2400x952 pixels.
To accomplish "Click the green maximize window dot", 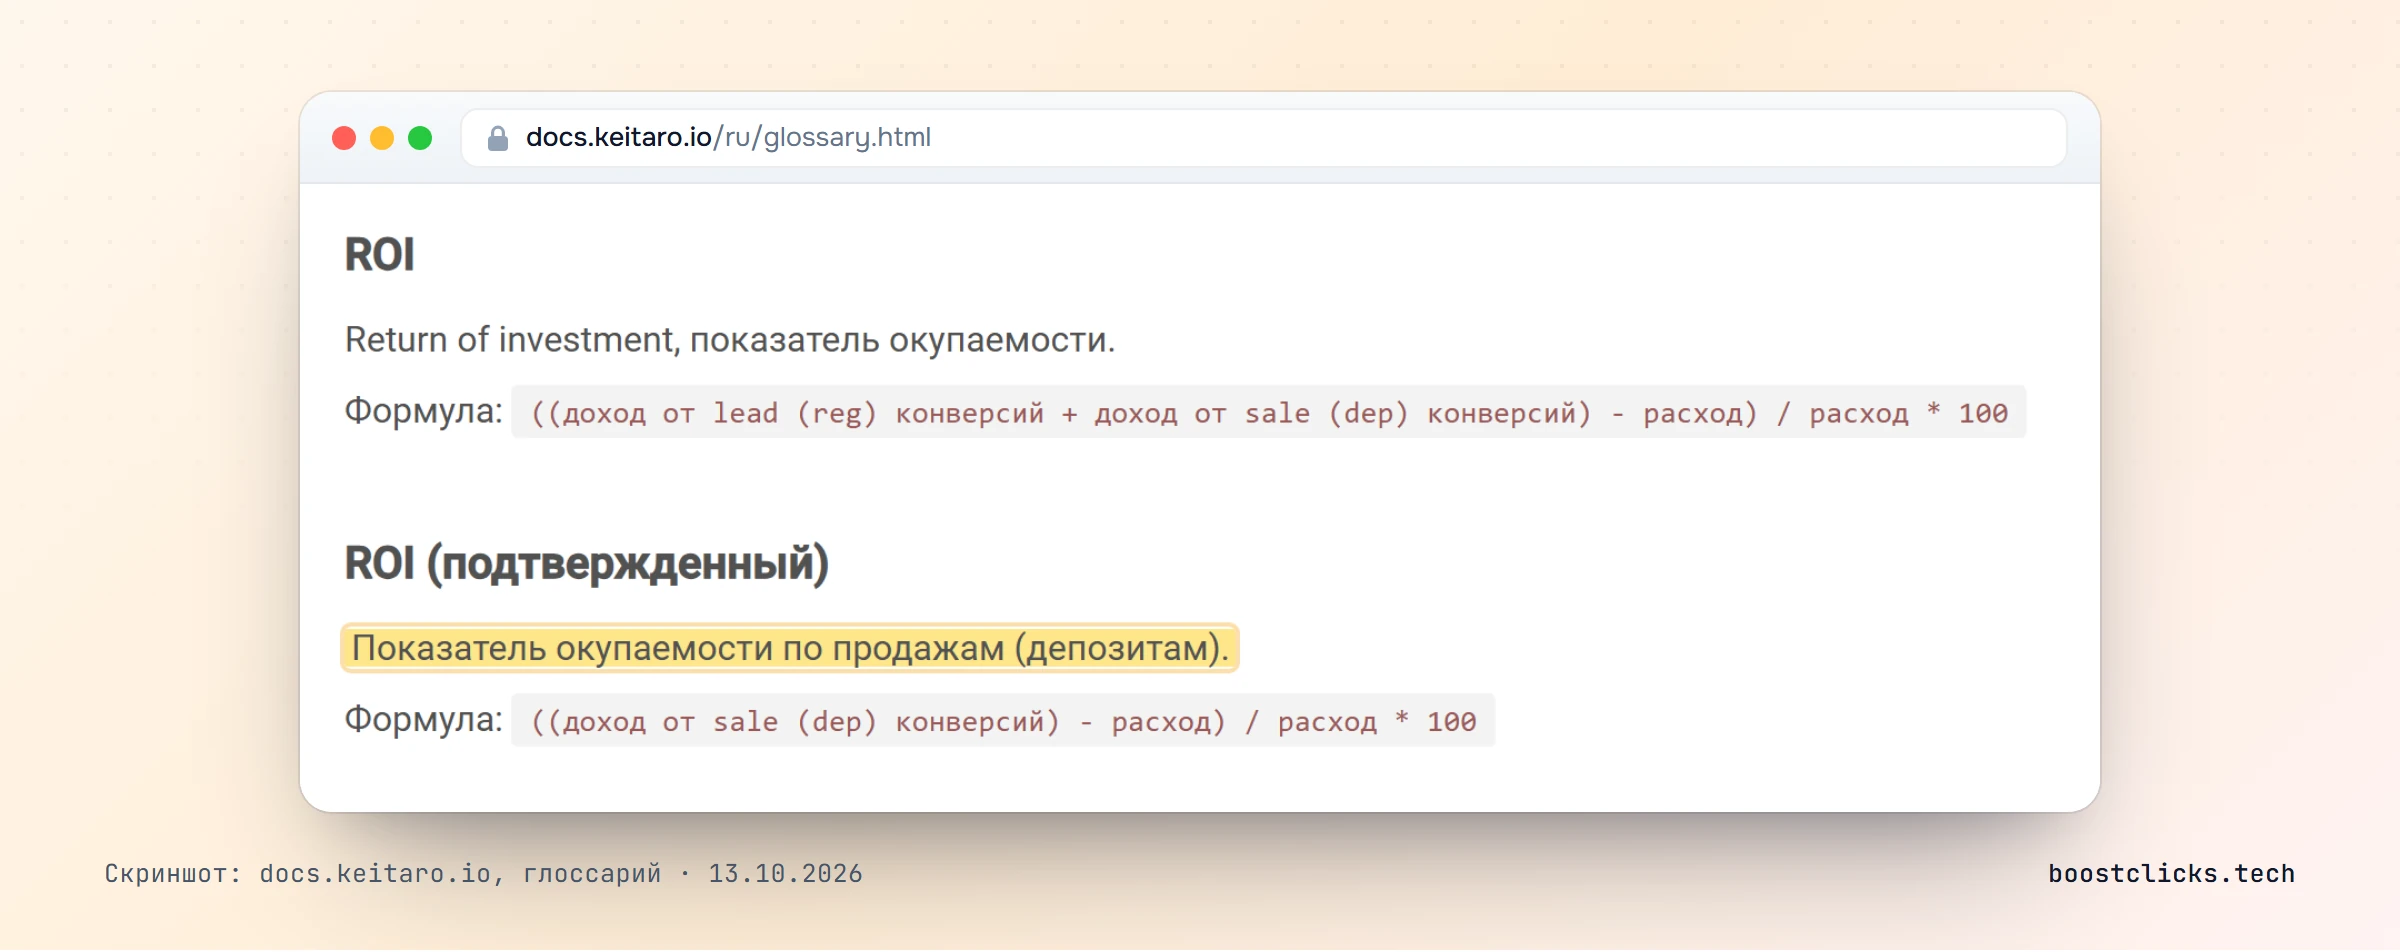I will coord(420,138).
